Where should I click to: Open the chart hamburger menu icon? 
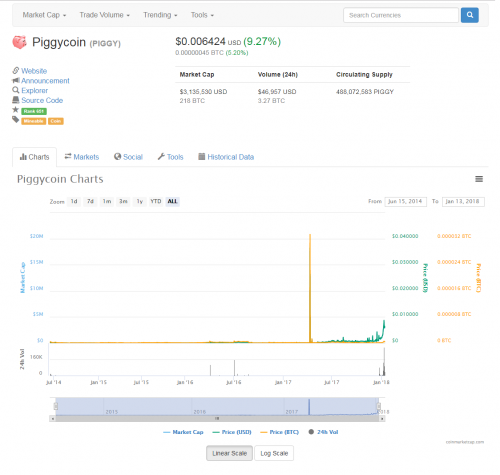pos(479,179)
